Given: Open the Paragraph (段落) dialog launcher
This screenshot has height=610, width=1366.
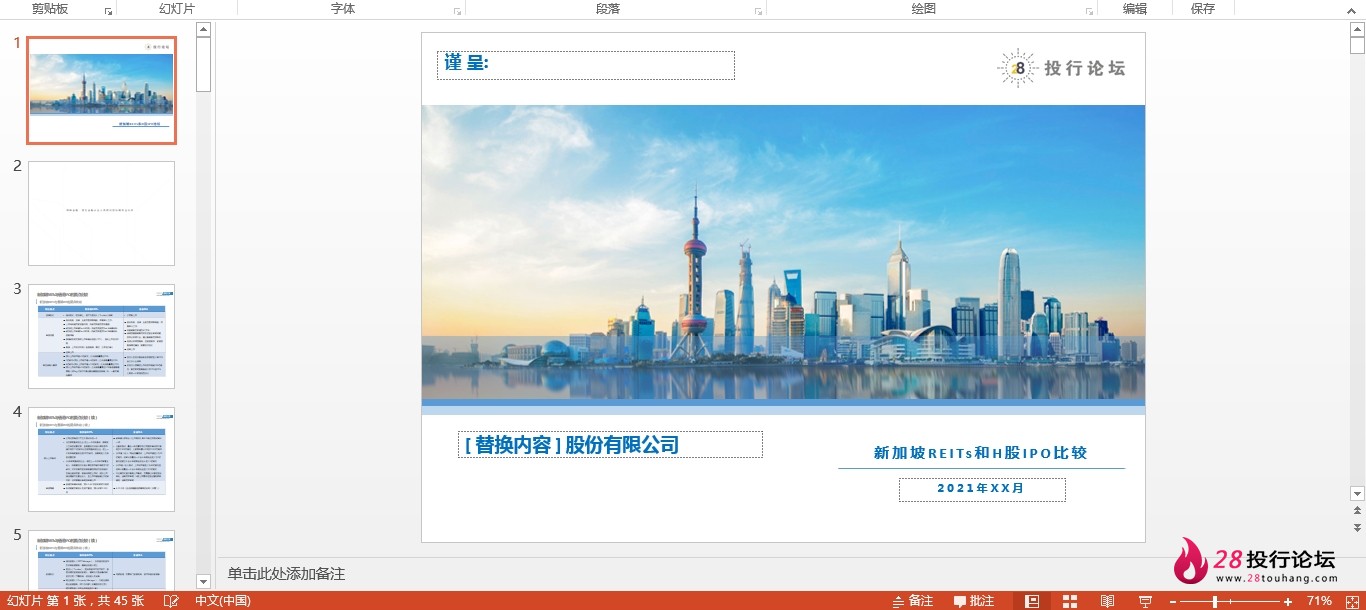Looking at the screenshot, I should [x=758, y=11].
